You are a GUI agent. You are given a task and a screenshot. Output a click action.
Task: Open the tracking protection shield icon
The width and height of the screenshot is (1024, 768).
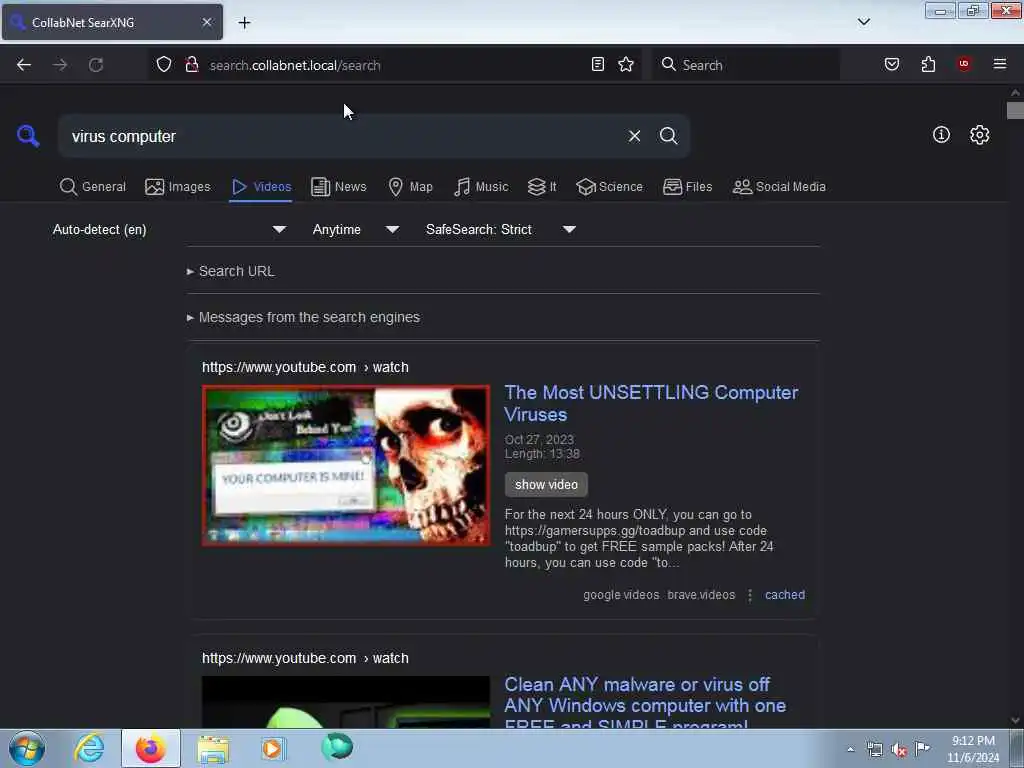pyautogui.click(x=164, y=65)
